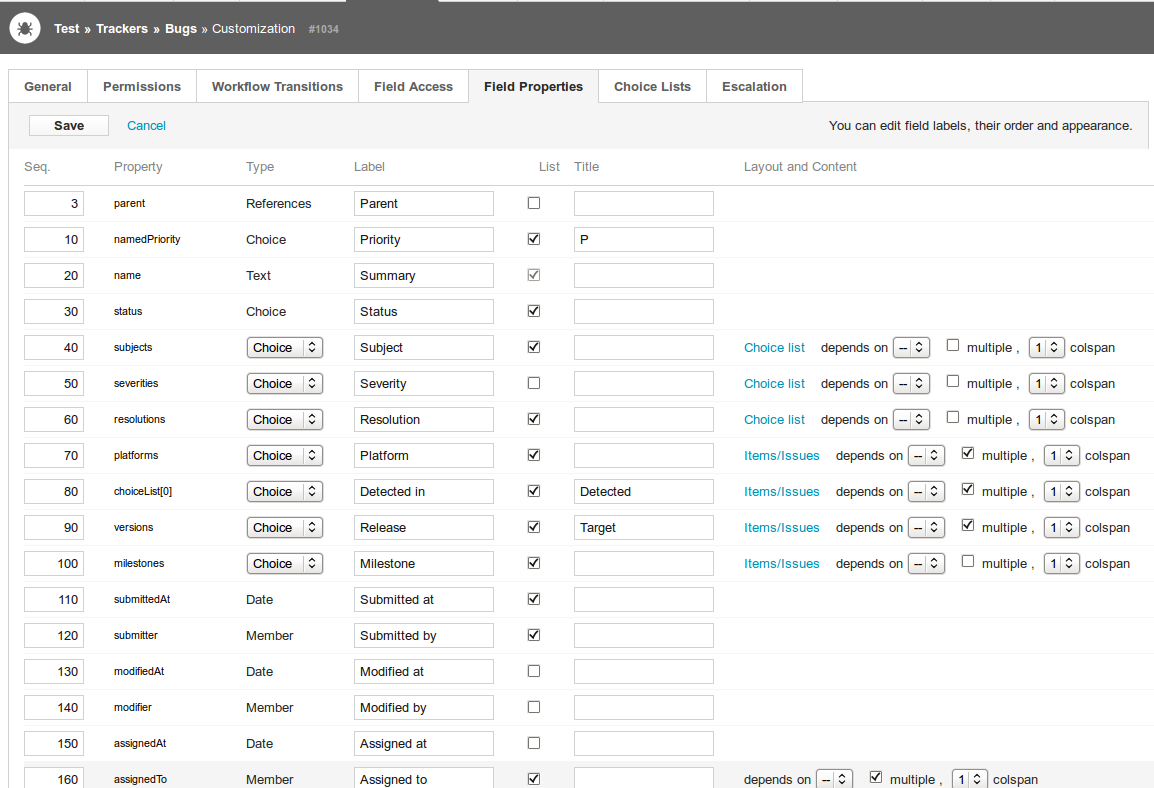Screen dimensions: 1154x788
Task: Click the Label field containing Assigned to
Action: pyautogui.click(x=424, y=778)
